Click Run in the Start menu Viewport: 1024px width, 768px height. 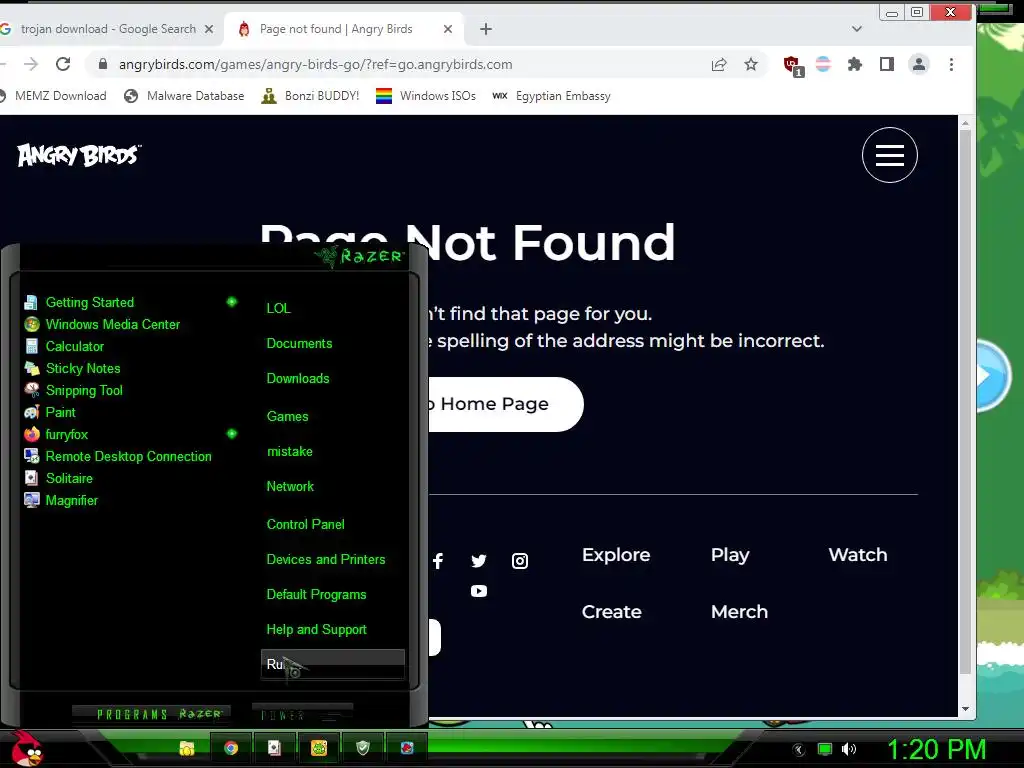[x=332, y=664]
